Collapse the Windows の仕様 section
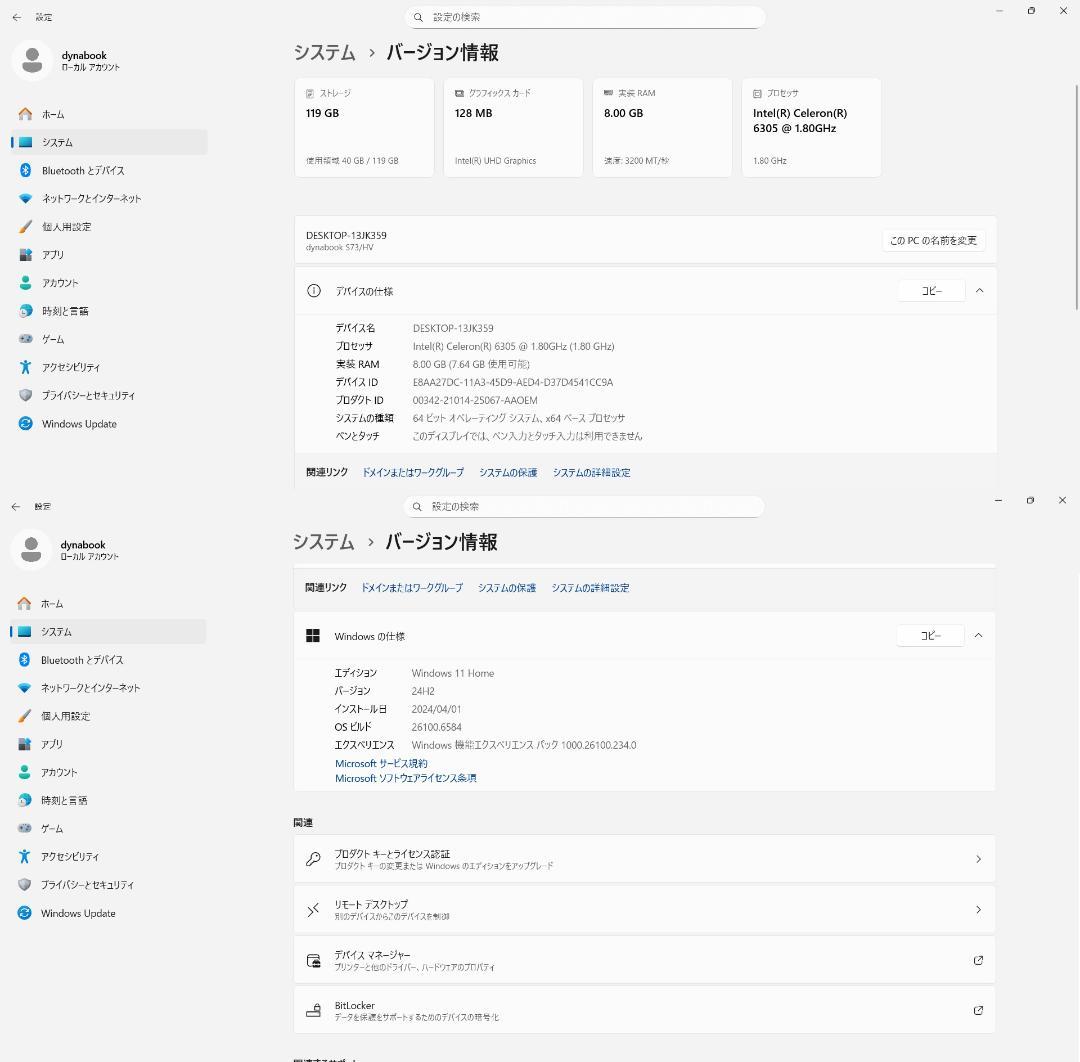1080x1062 pixels. (978, 635)
